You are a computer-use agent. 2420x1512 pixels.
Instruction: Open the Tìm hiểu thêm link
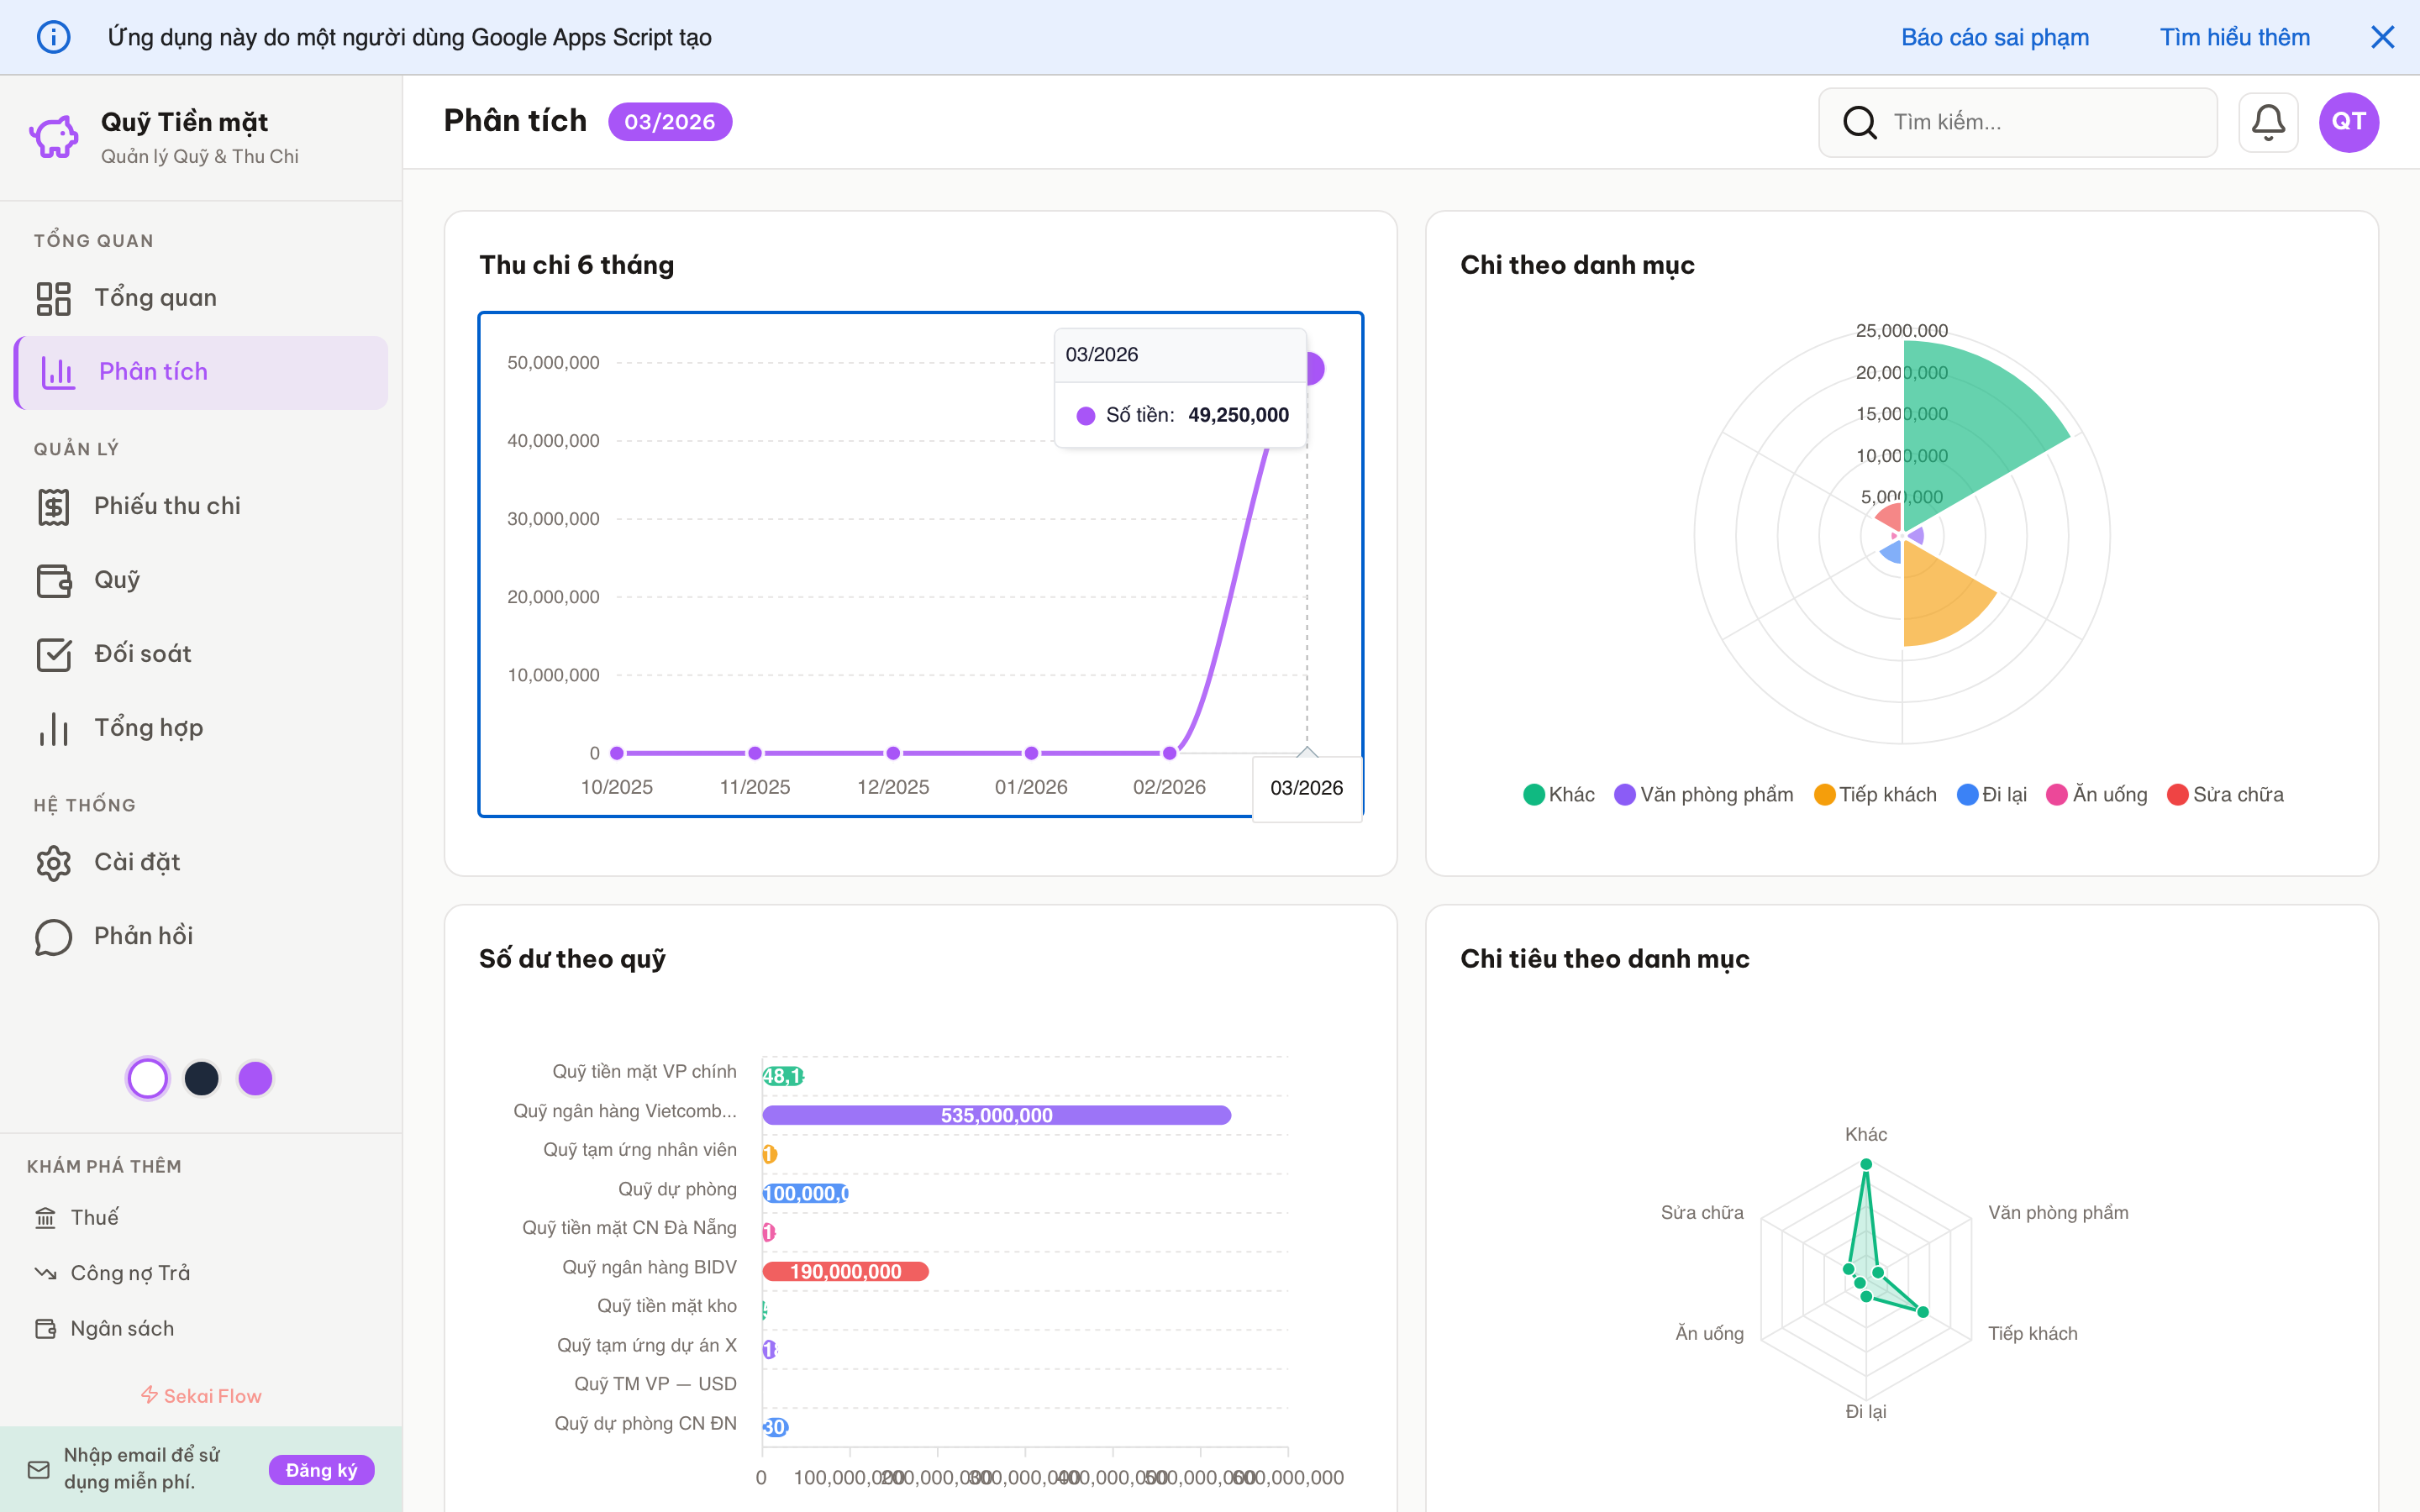(2234, 37)
